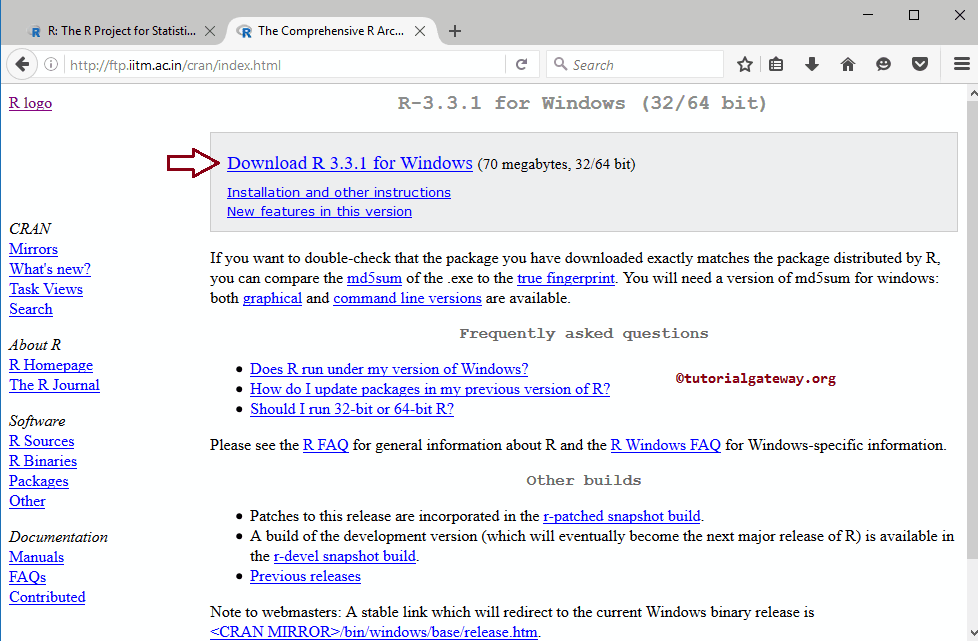Follow the CRAN MIRROR release.htm link

374,632
